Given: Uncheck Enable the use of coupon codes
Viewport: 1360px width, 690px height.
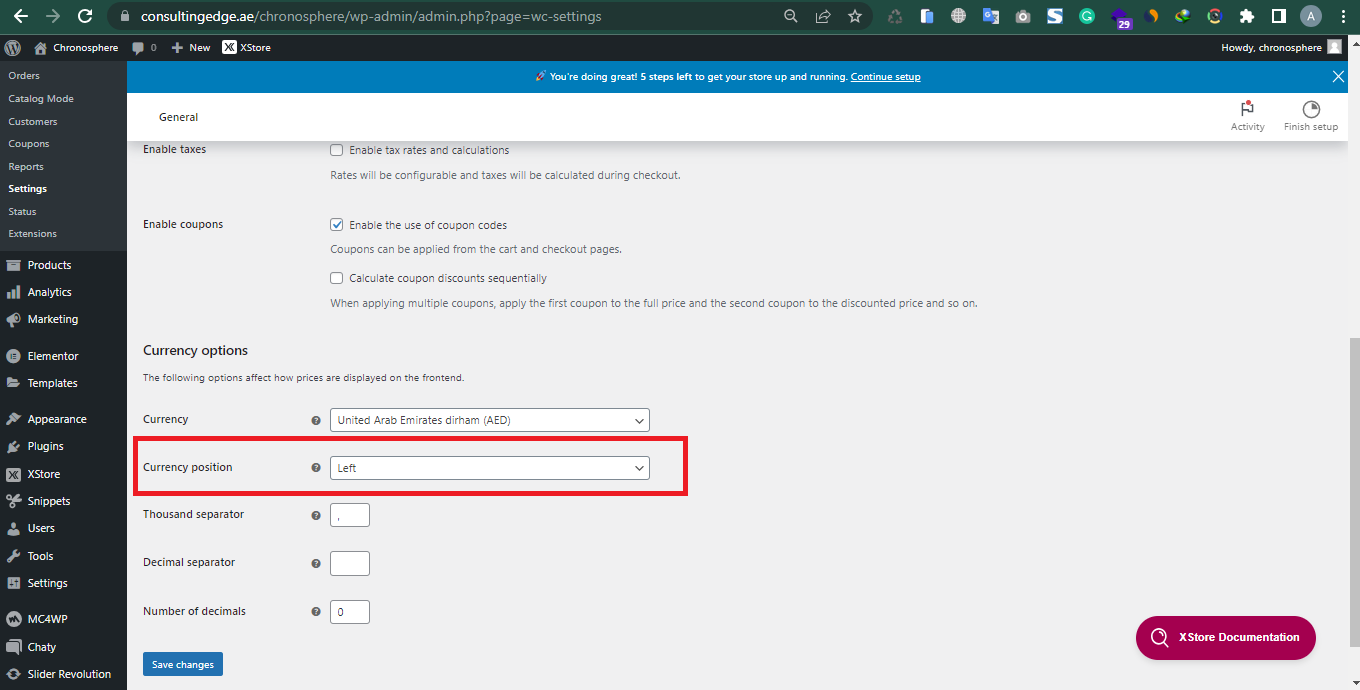Looking at the screenshot, I should [x=337, y=225].
